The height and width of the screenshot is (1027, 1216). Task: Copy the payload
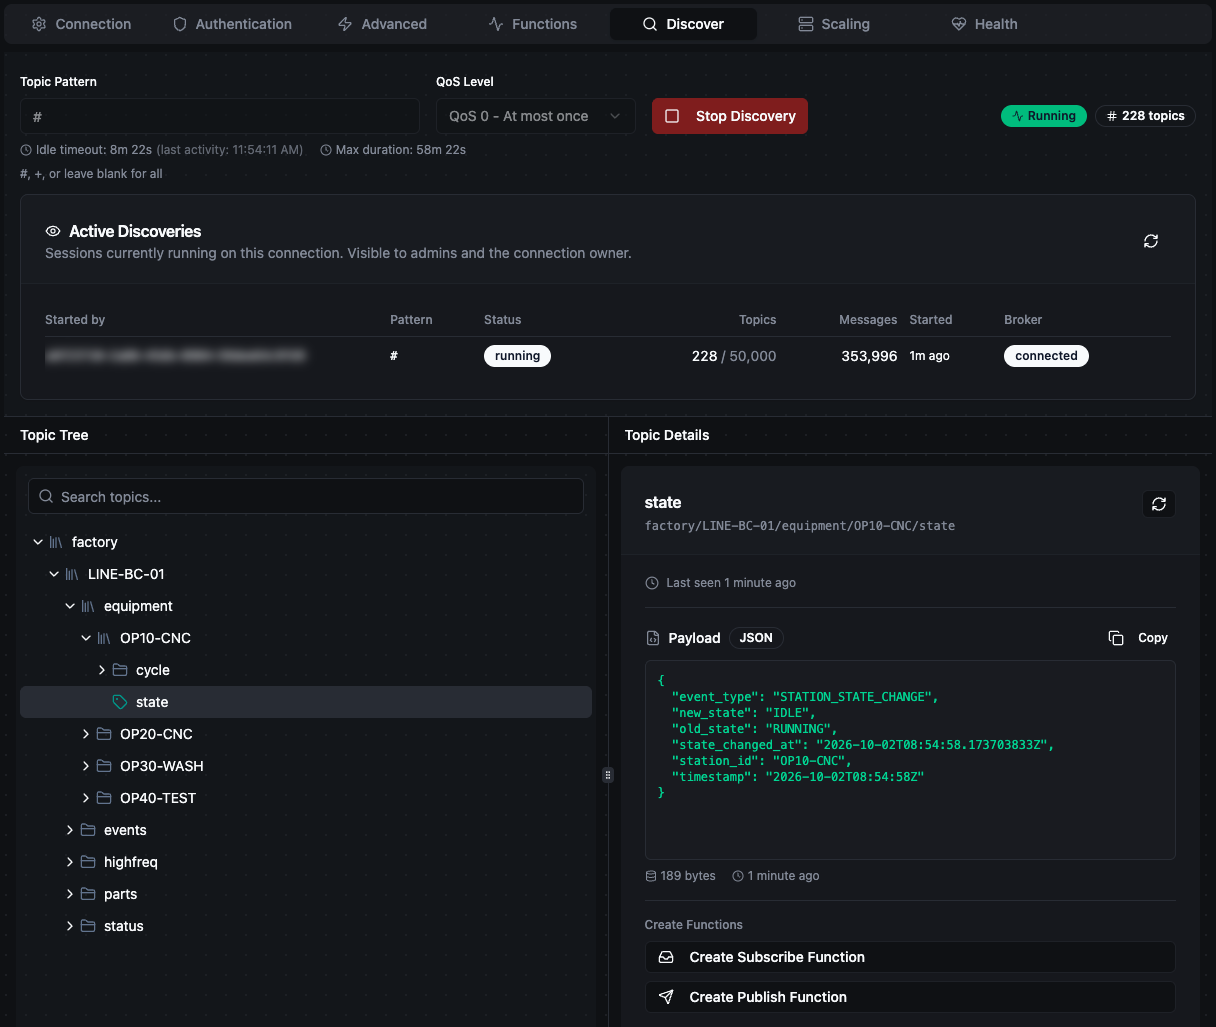pyautogui.click(x=1138, y=638)
